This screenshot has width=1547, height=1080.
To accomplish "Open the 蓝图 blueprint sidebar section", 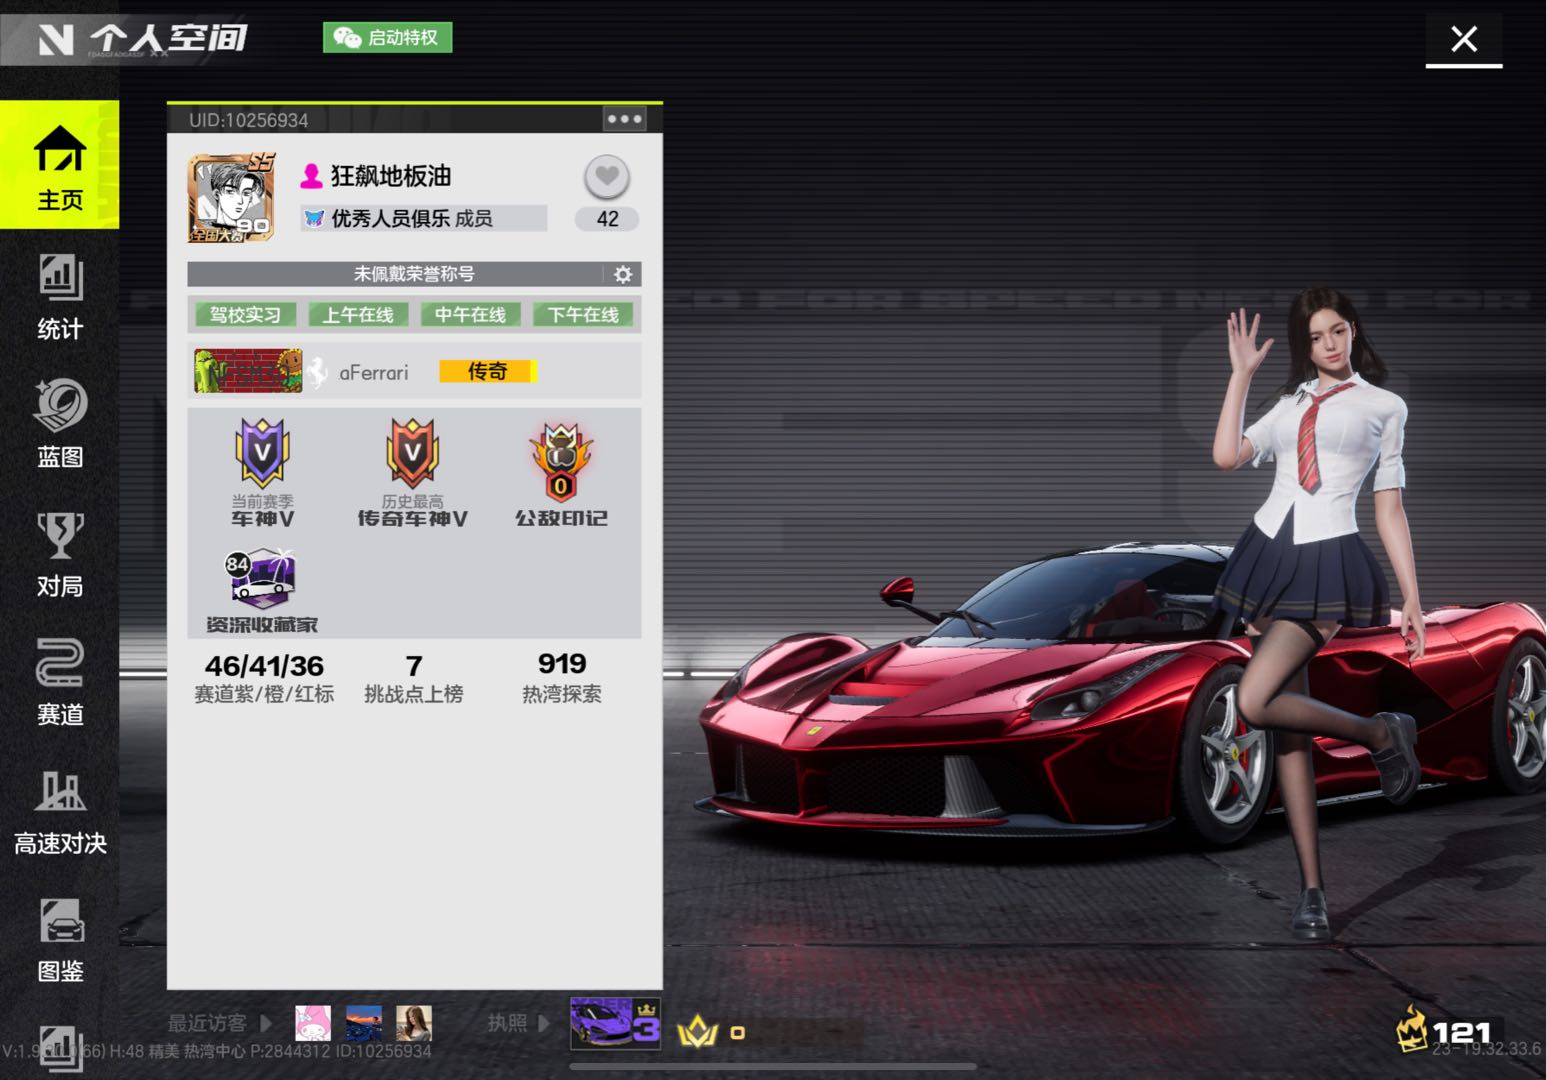I will 60,424.
